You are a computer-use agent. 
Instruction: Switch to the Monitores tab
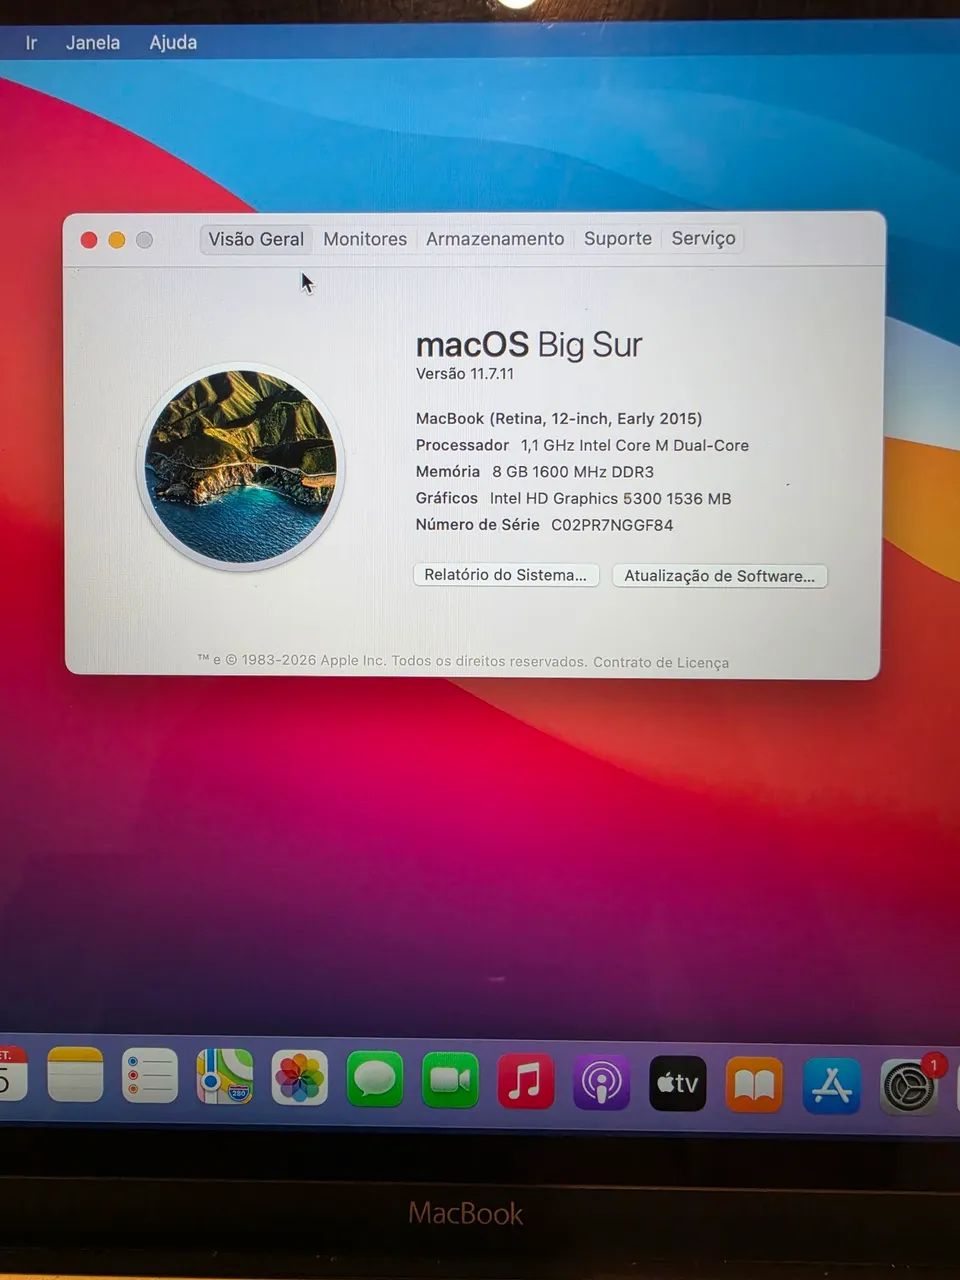[365, 239]
